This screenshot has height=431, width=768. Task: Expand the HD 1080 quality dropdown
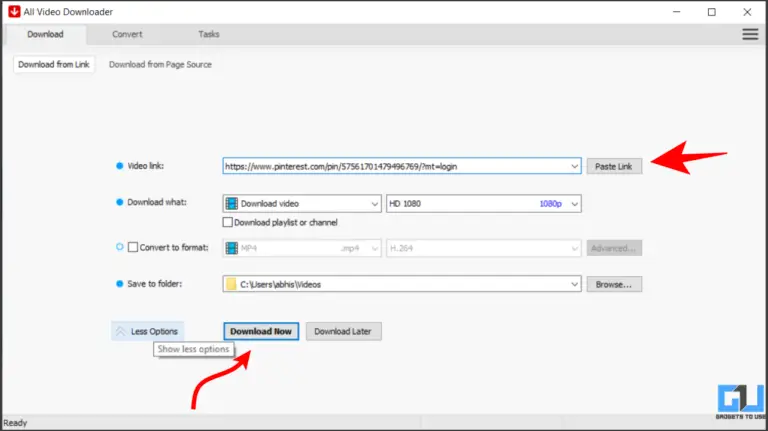pos(574,204)
